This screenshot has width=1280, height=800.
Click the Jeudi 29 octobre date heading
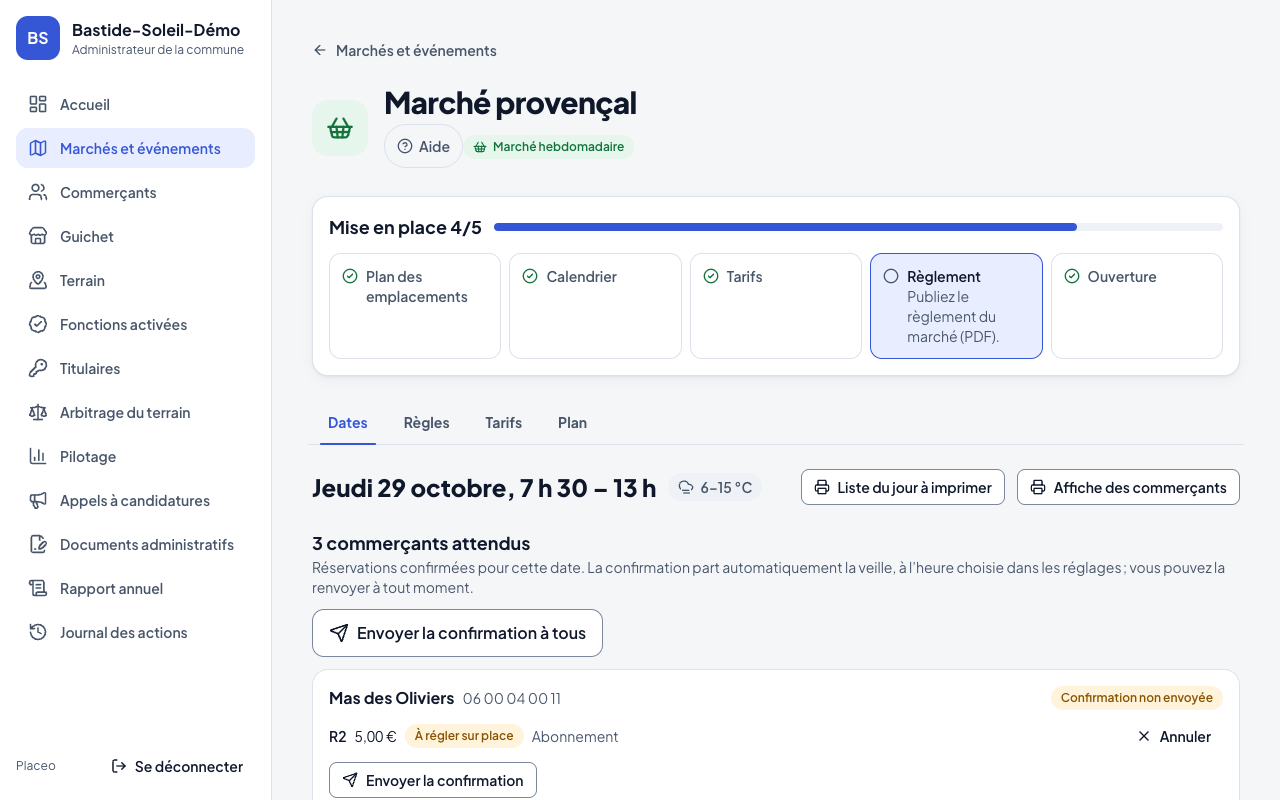(x=484, y=487)
